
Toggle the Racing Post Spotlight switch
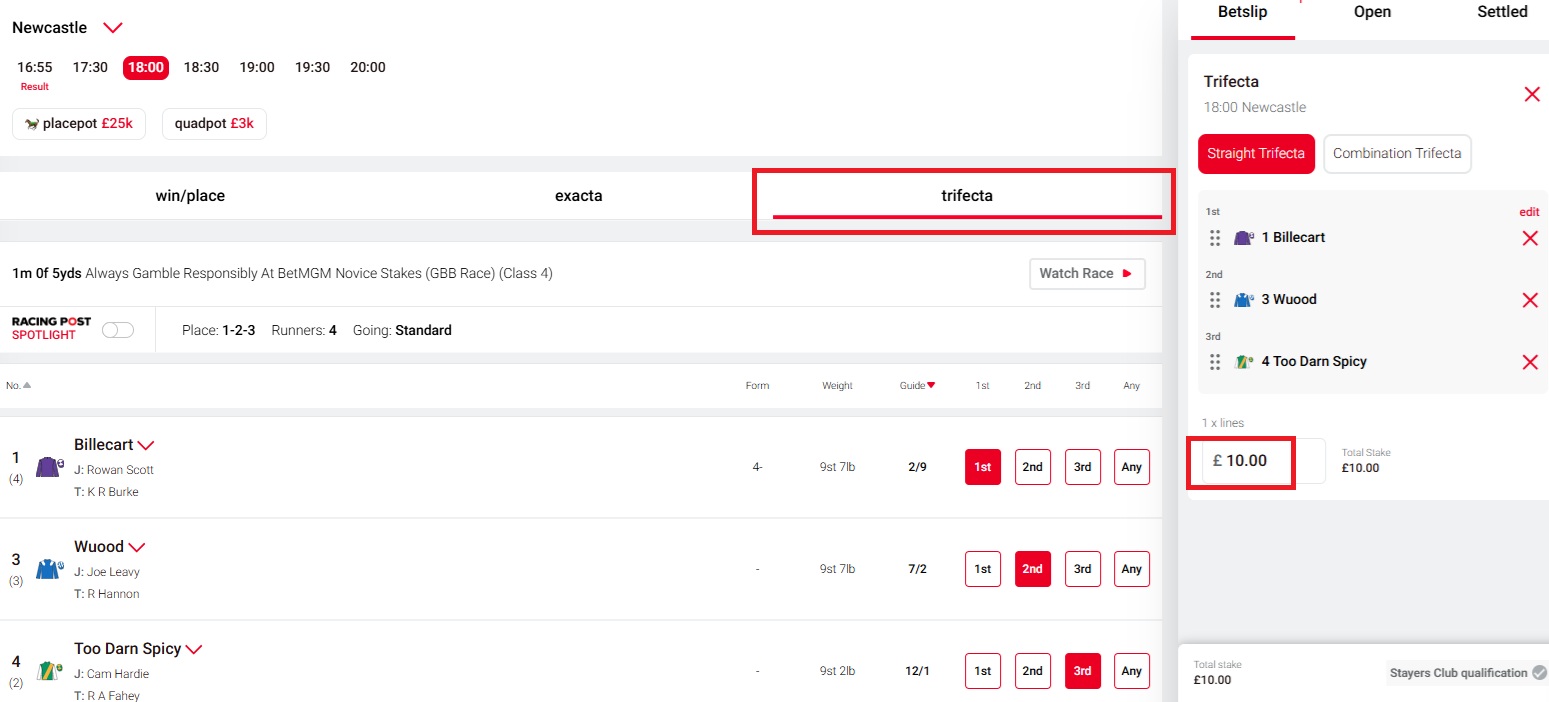(x=118, y=330)
